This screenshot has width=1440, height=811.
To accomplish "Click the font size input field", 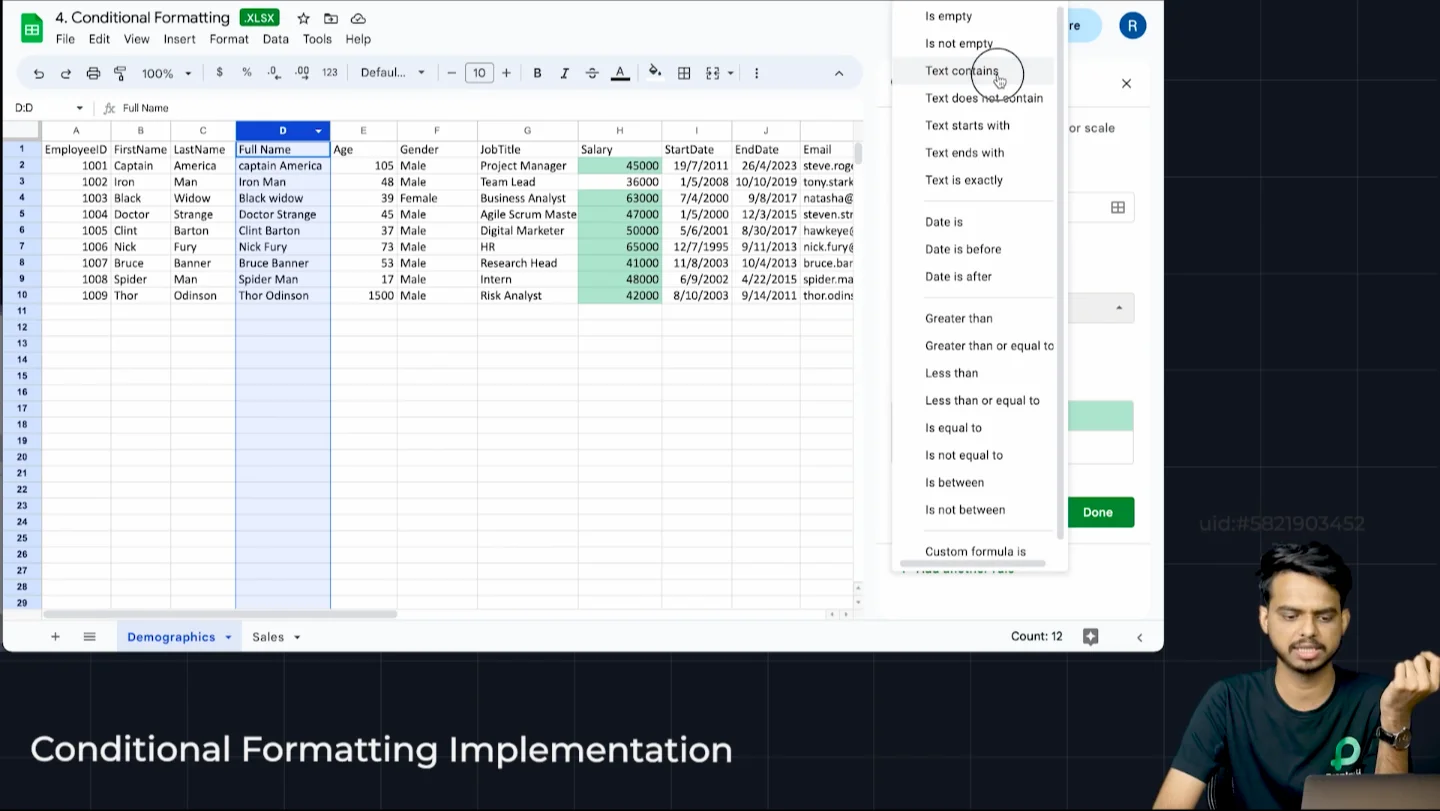I will coord(479,73).
